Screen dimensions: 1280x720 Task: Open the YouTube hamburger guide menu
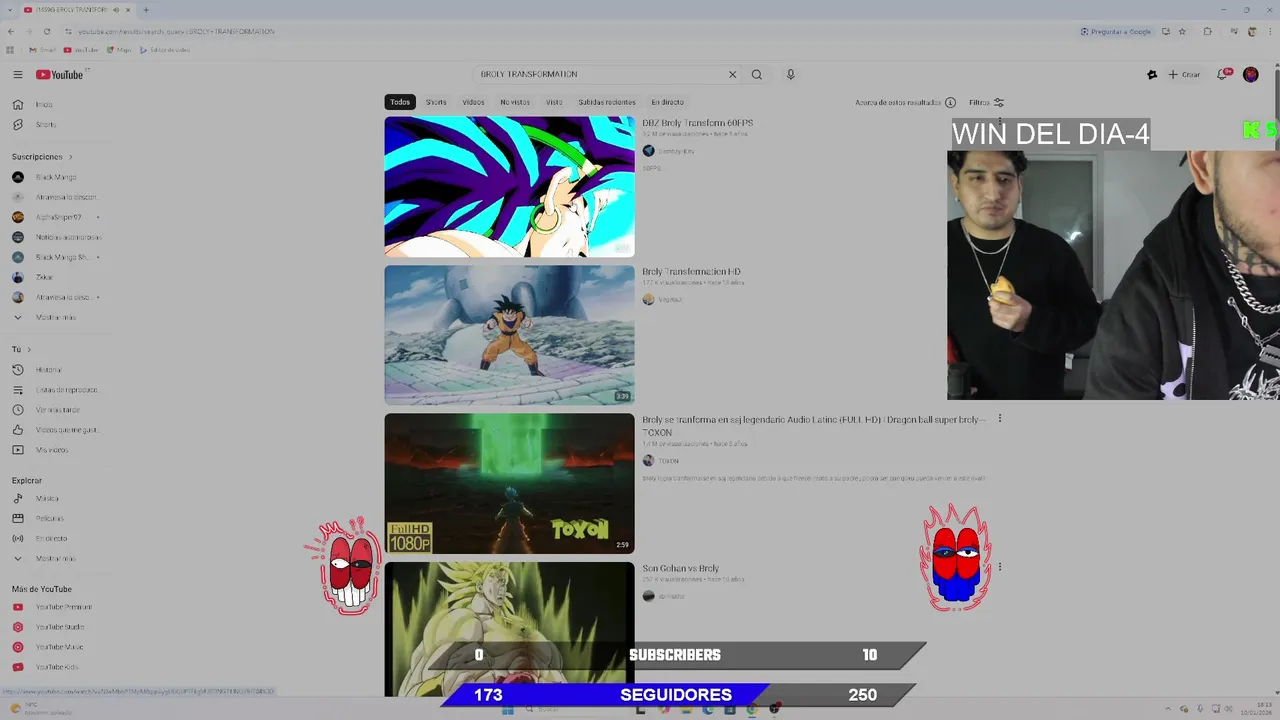tap(17, 75)
